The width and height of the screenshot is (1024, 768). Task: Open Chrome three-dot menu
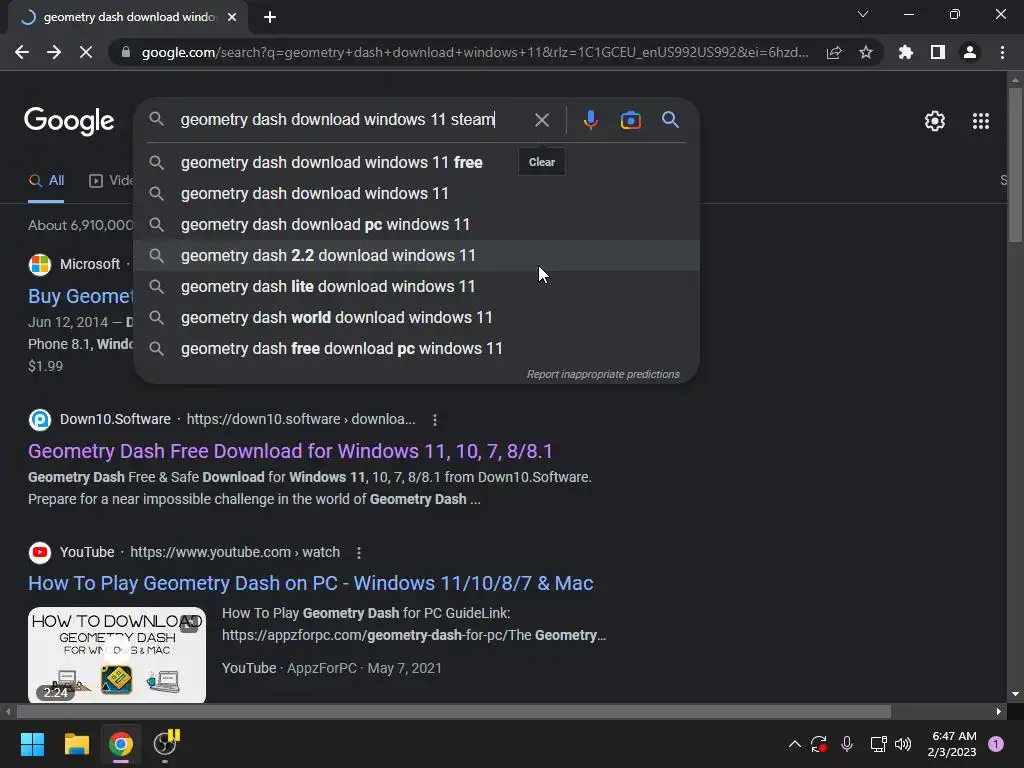click(1002, 52)
